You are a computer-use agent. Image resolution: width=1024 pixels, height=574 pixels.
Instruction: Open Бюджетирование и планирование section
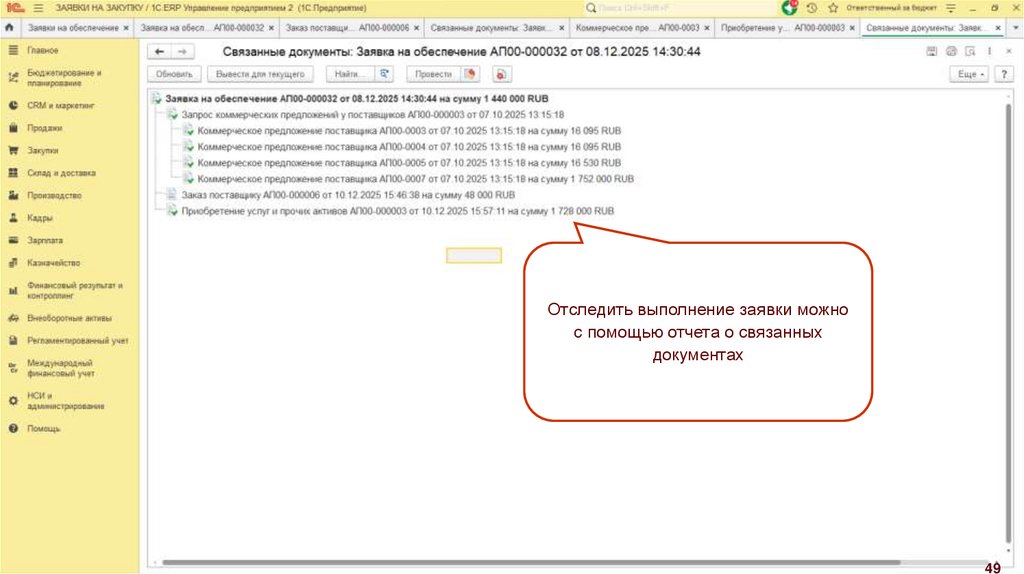click(64, 78)
